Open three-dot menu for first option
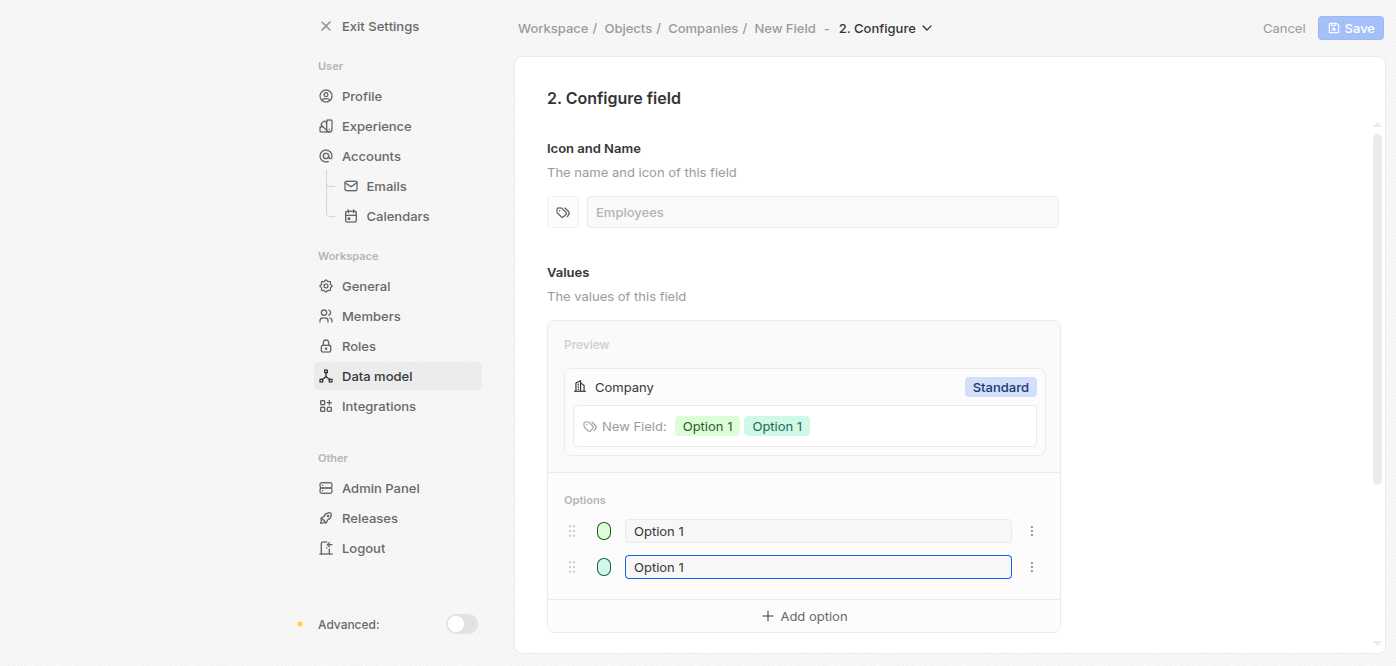Viewport: 1396px width, 666px height. [1032, 531]
